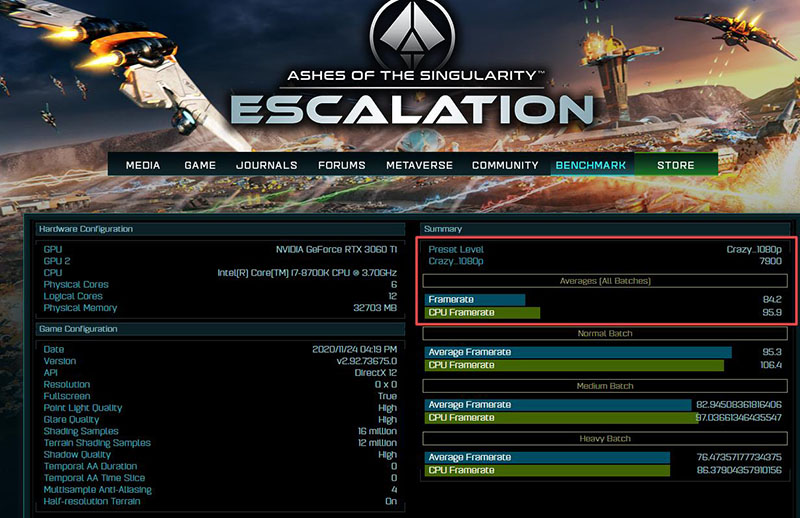
Task: Click the Half-resolution Terrain label
Action: [x=92, y=502]
